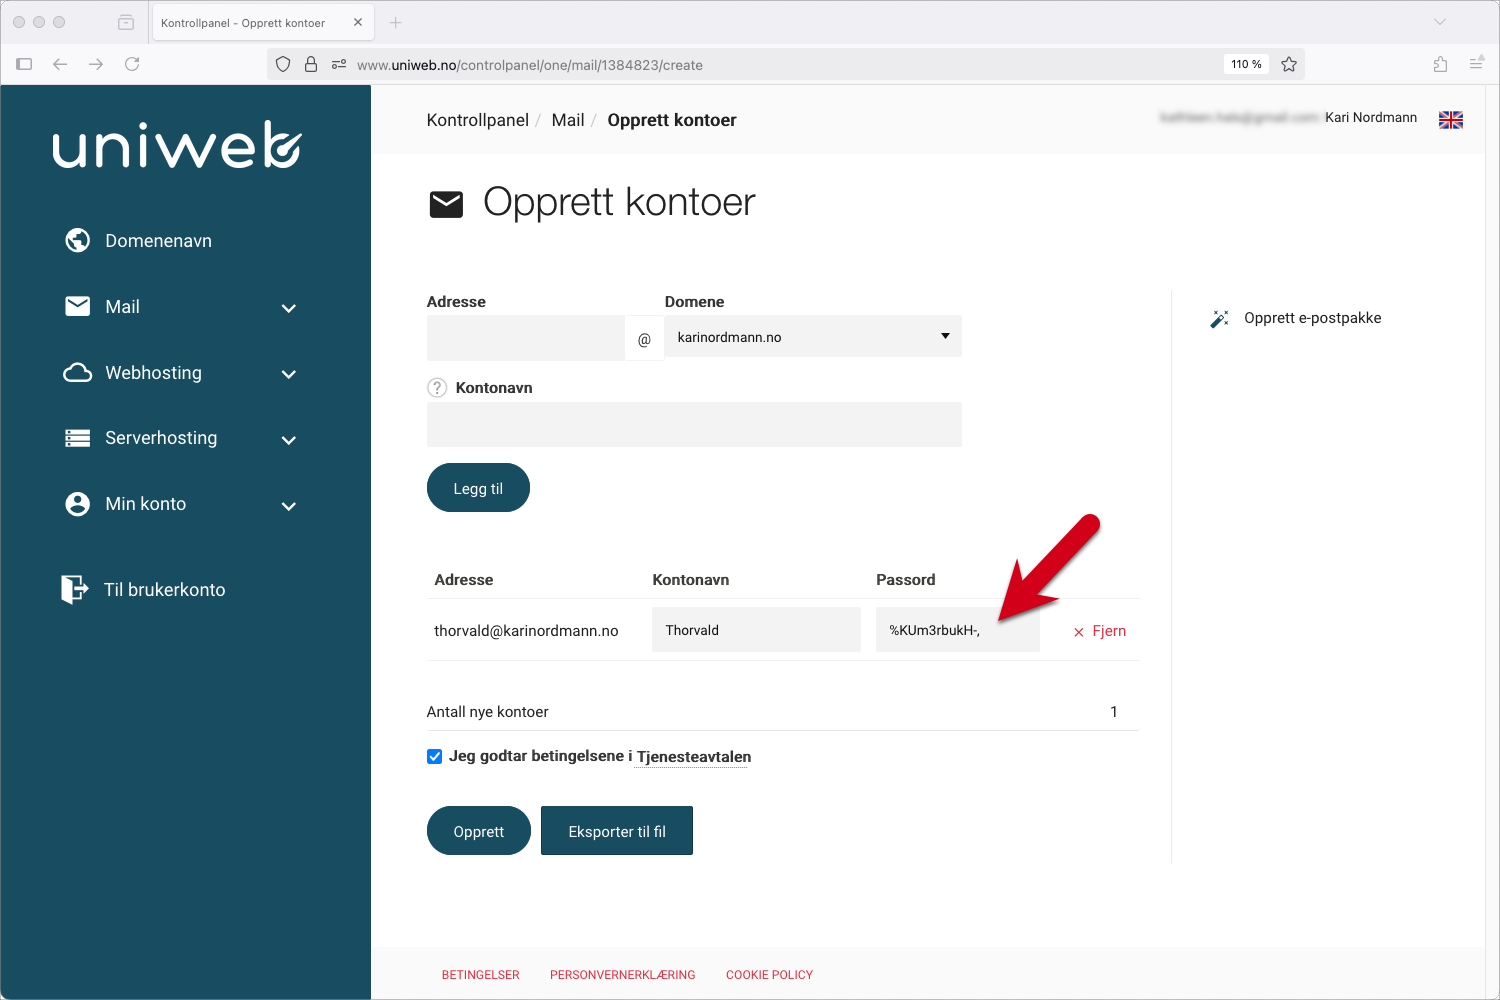This screenshot has height=1000, width=1500.
Task: Open Min konto menu item
Action: 146,504
